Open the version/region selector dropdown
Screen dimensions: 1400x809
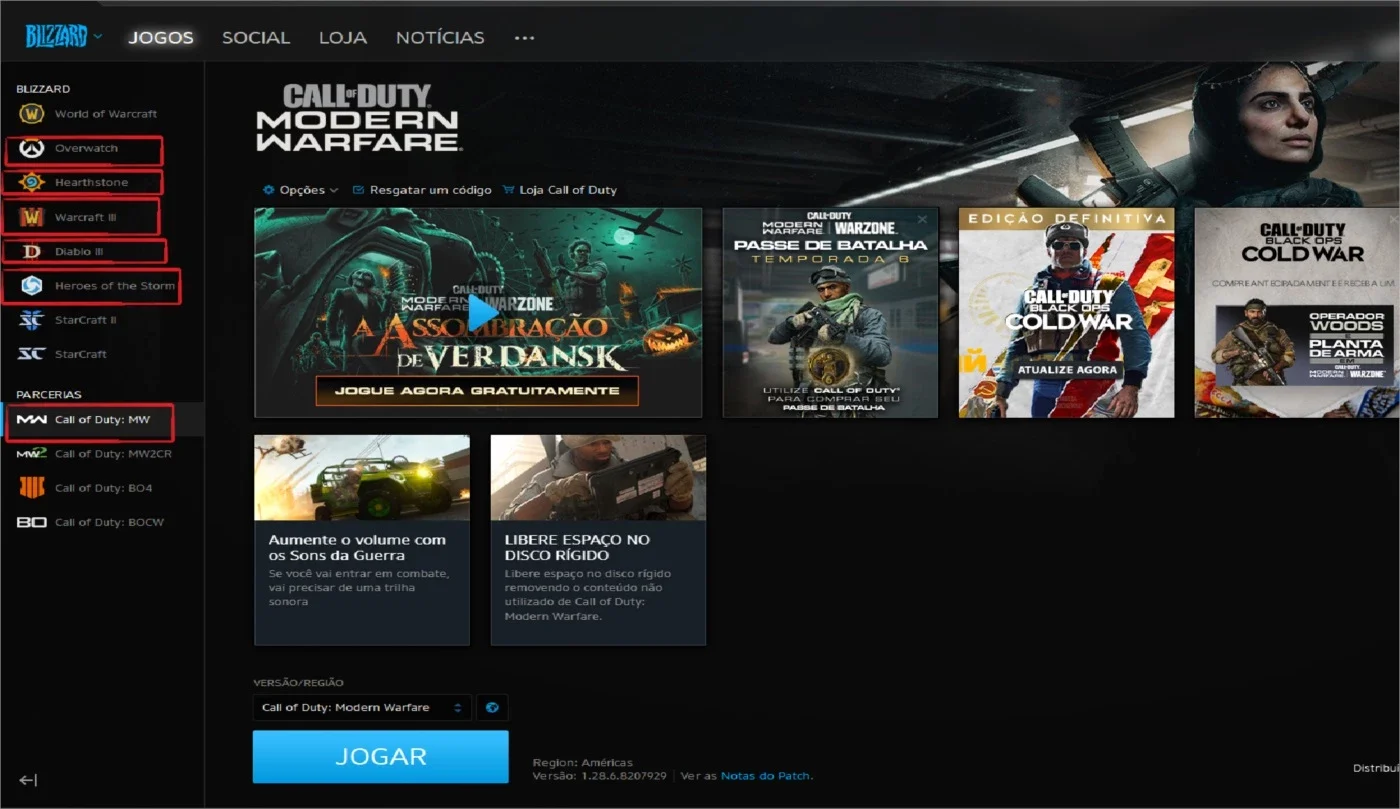coord(362,708)
